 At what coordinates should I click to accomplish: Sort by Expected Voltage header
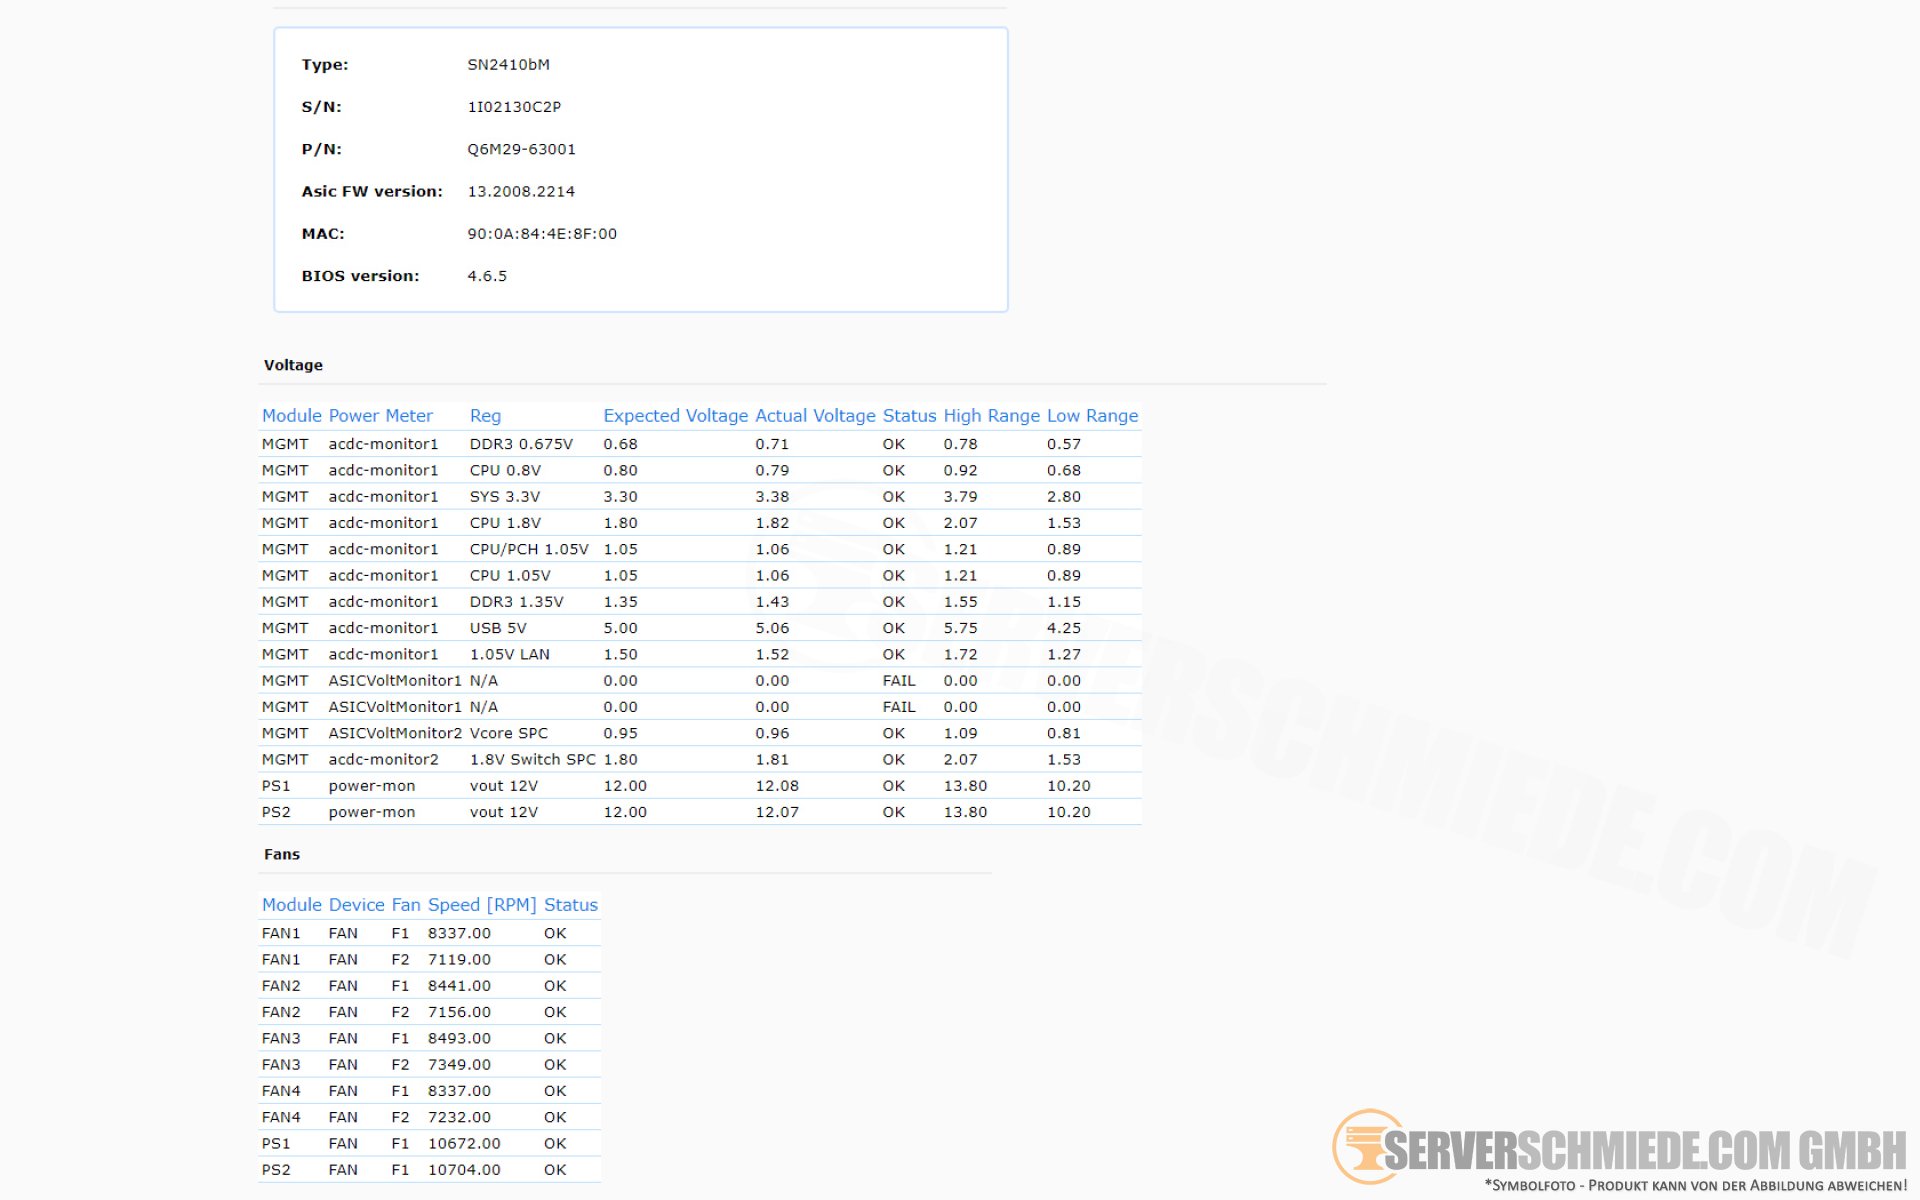[675, 415]
